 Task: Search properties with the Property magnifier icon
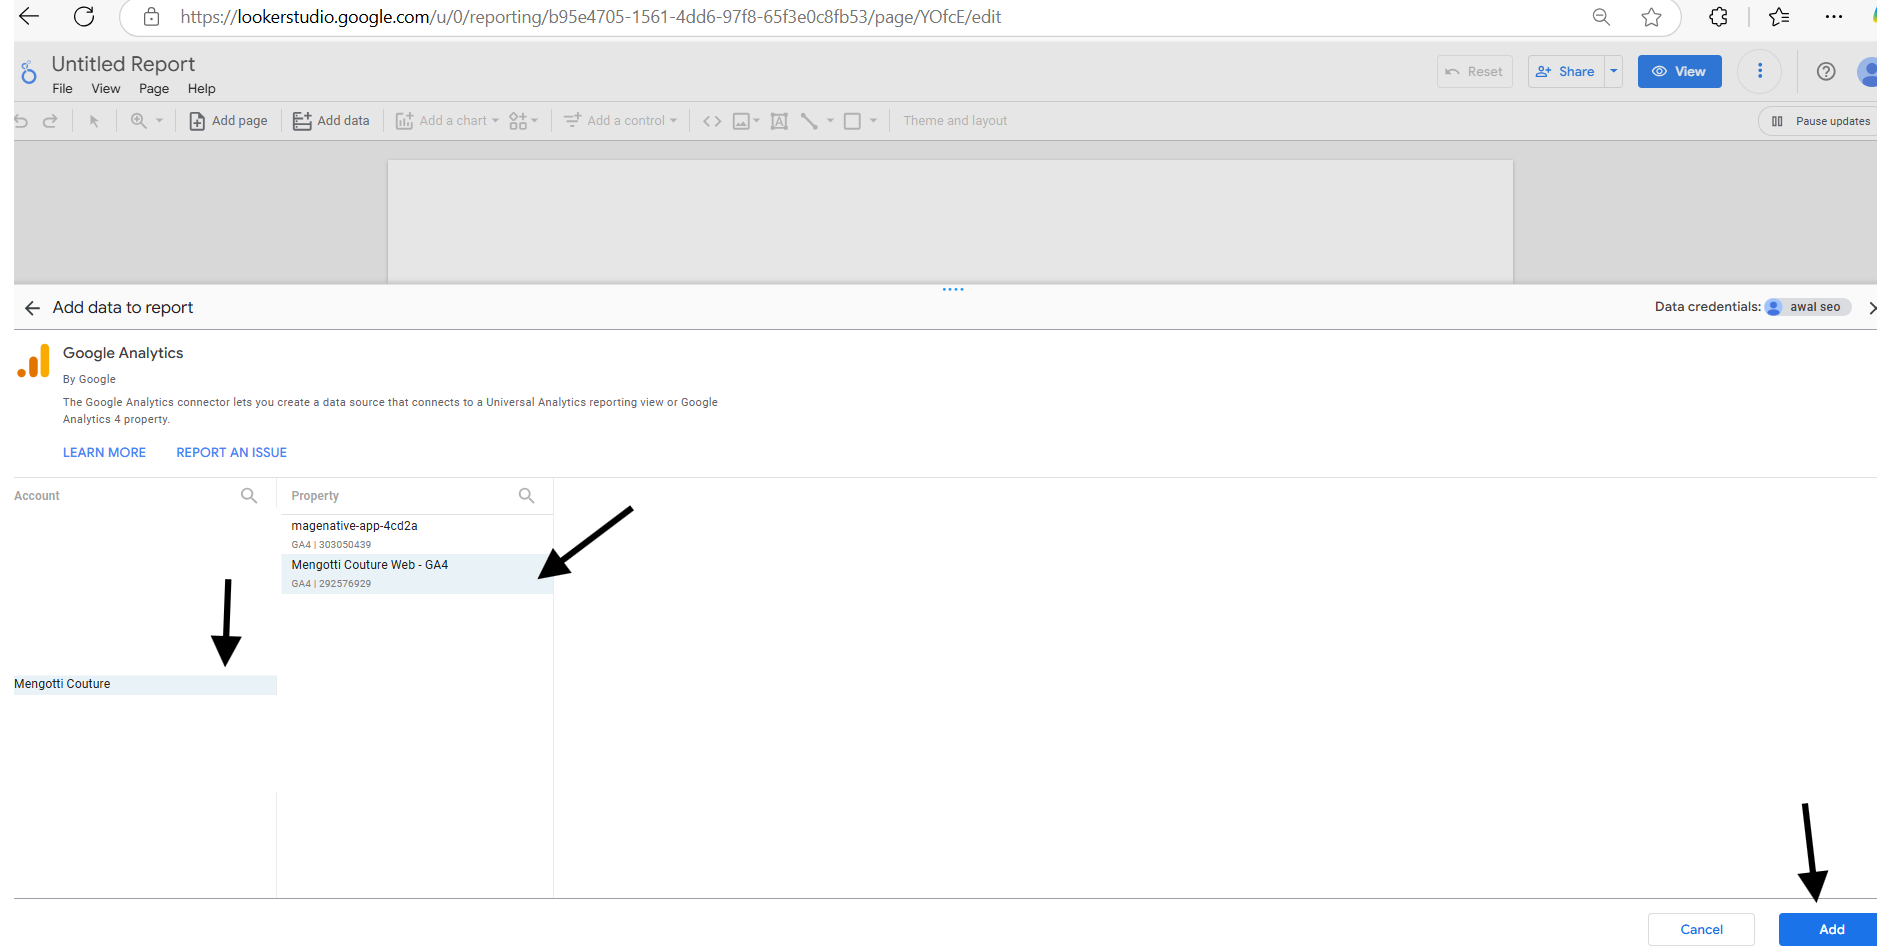526,495
